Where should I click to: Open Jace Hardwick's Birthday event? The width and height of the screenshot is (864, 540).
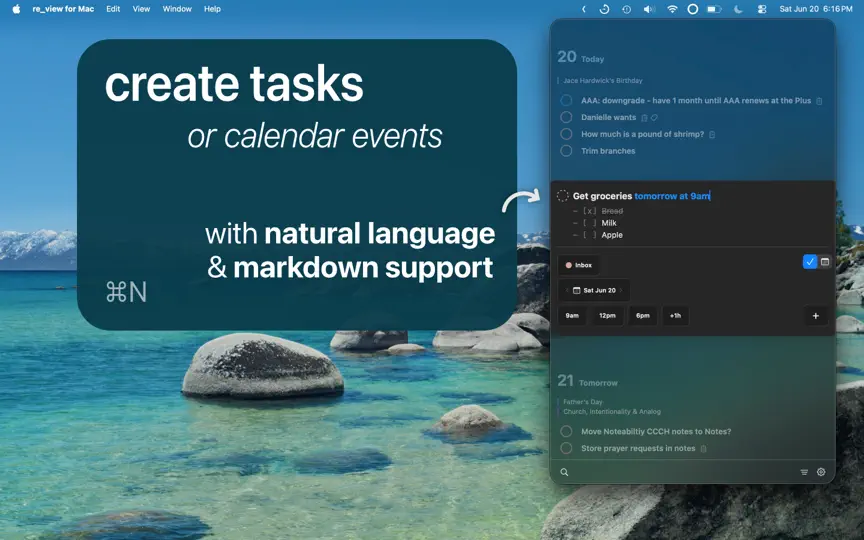pyautogui.click(x=603, y=80)
